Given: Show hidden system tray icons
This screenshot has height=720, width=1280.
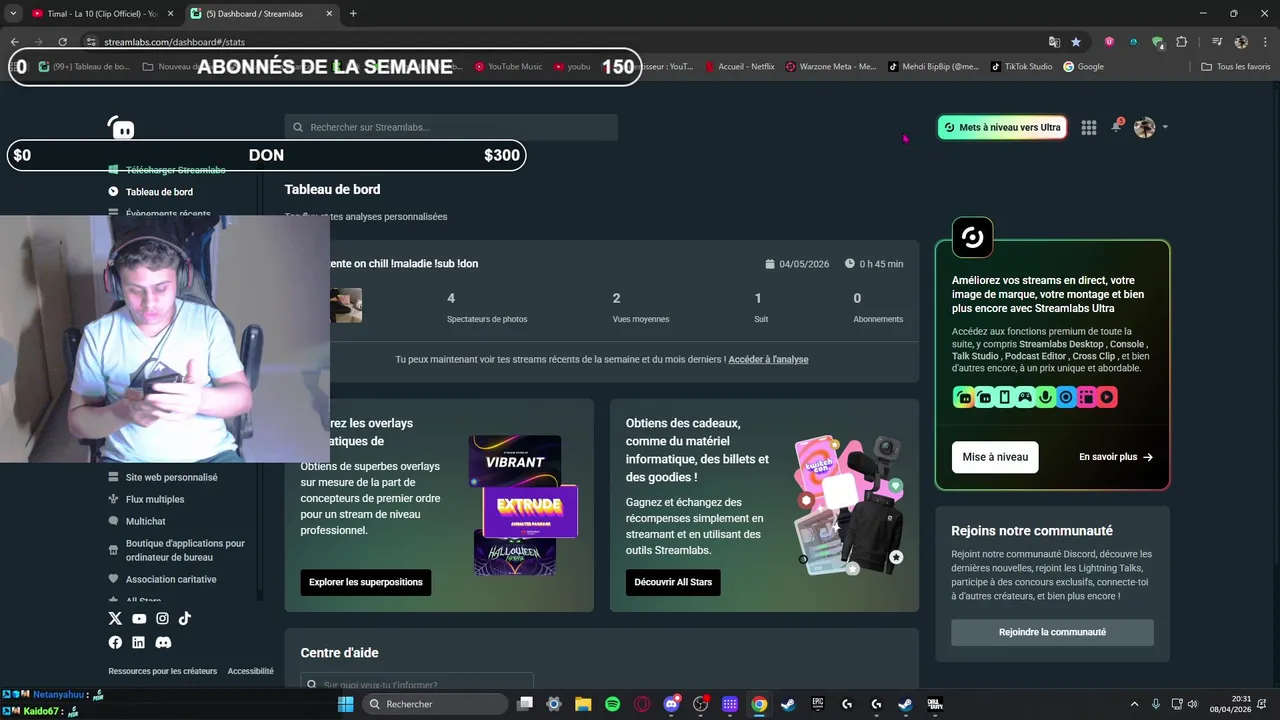Looking at the screenshot, I should tap(1134, 704).
